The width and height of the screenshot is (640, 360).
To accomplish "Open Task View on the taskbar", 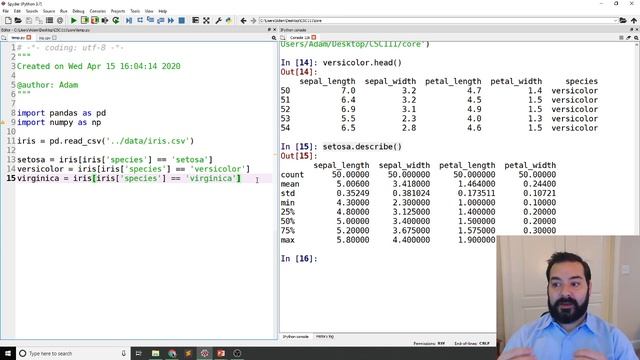I will tap(138, 353).
